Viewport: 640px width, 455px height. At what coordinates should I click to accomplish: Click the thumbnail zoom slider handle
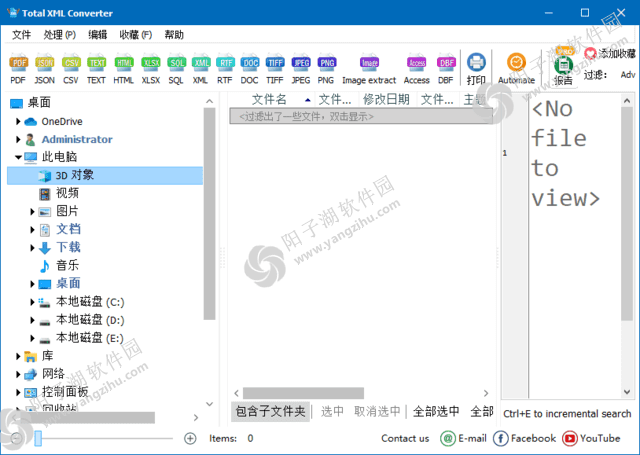click(x=38, y=438)
